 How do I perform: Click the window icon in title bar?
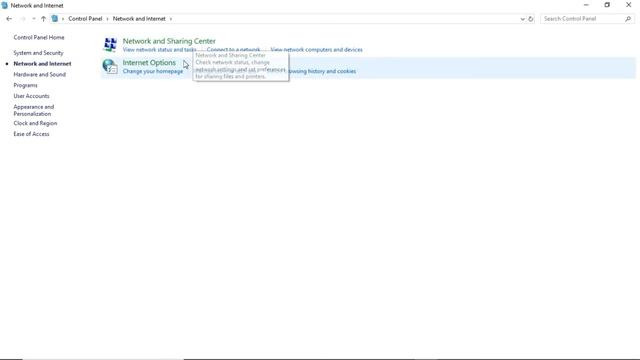pos(4,5)
